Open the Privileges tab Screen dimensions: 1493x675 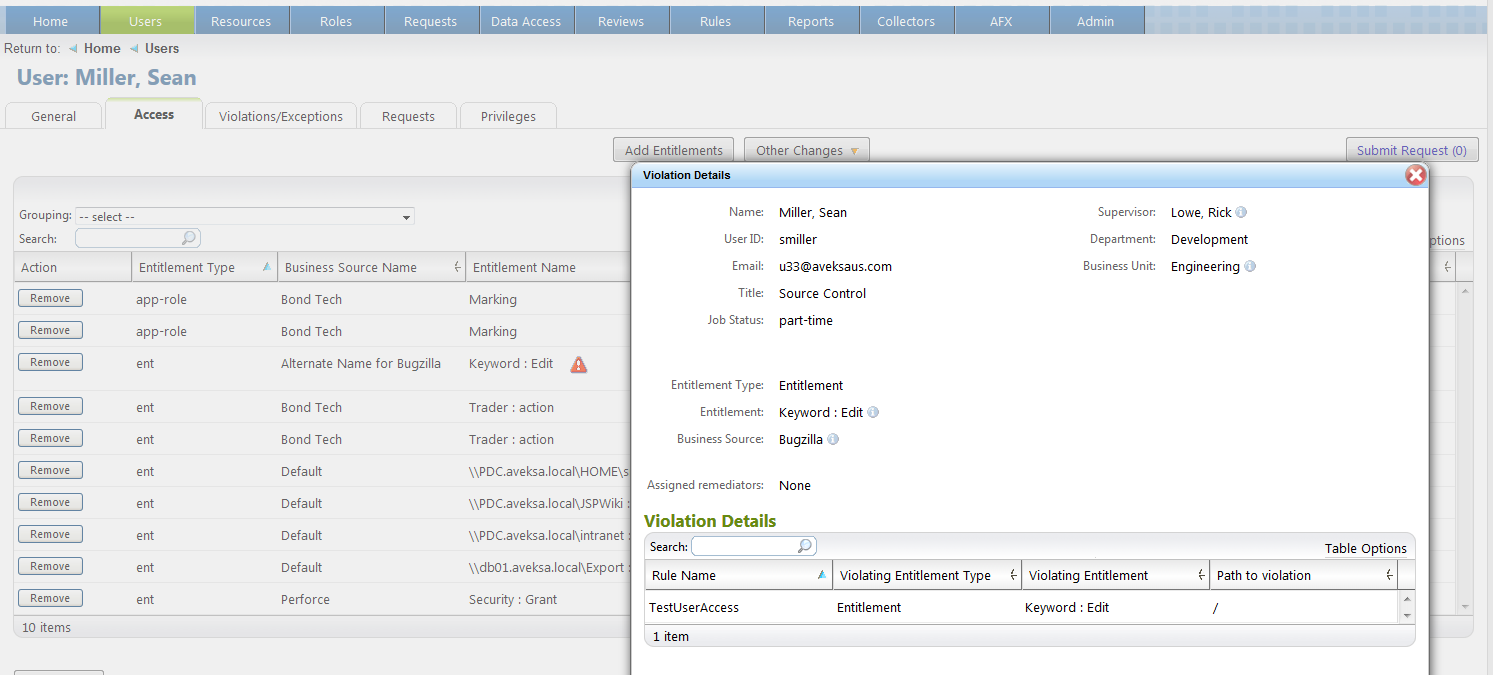(x=508, y=116)
